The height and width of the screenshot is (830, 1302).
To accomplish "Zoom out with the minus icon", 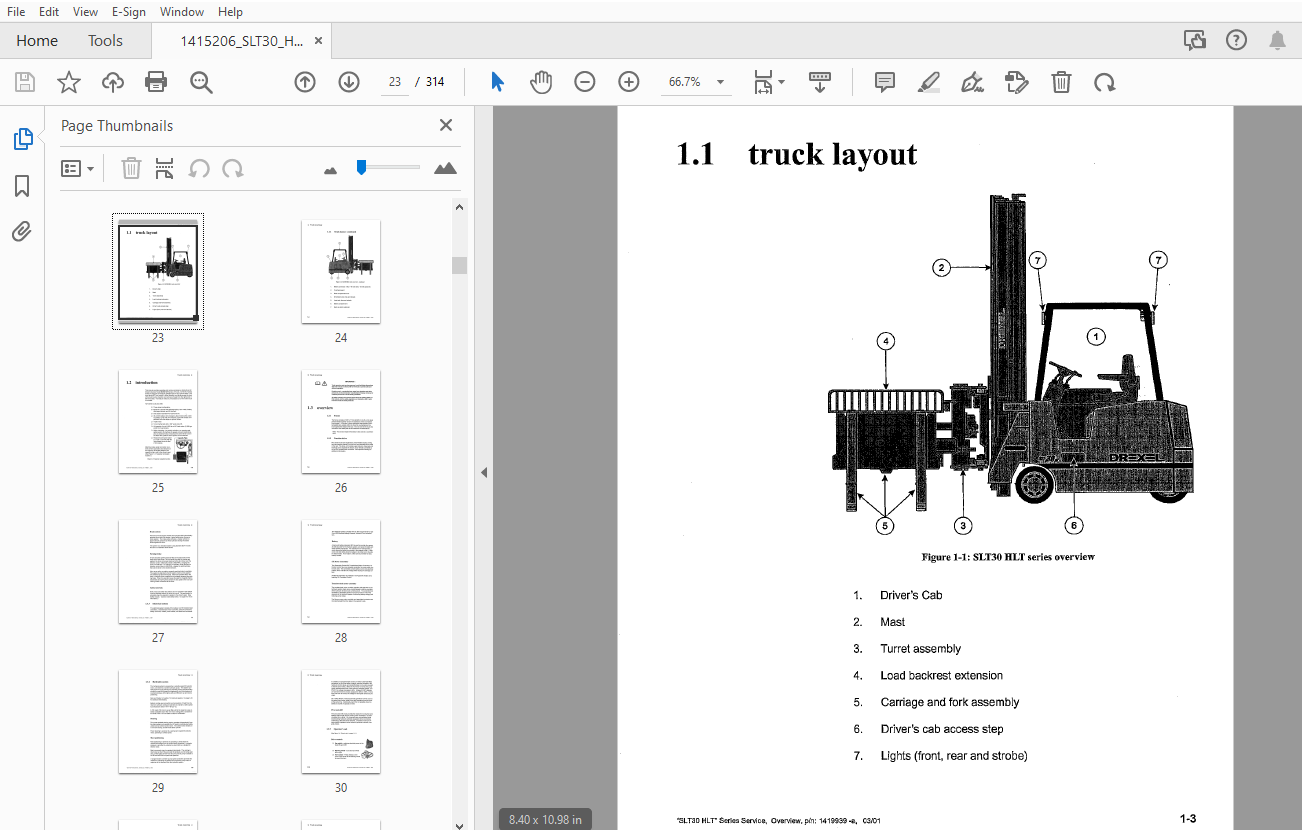I will click(x=585, y=82).
